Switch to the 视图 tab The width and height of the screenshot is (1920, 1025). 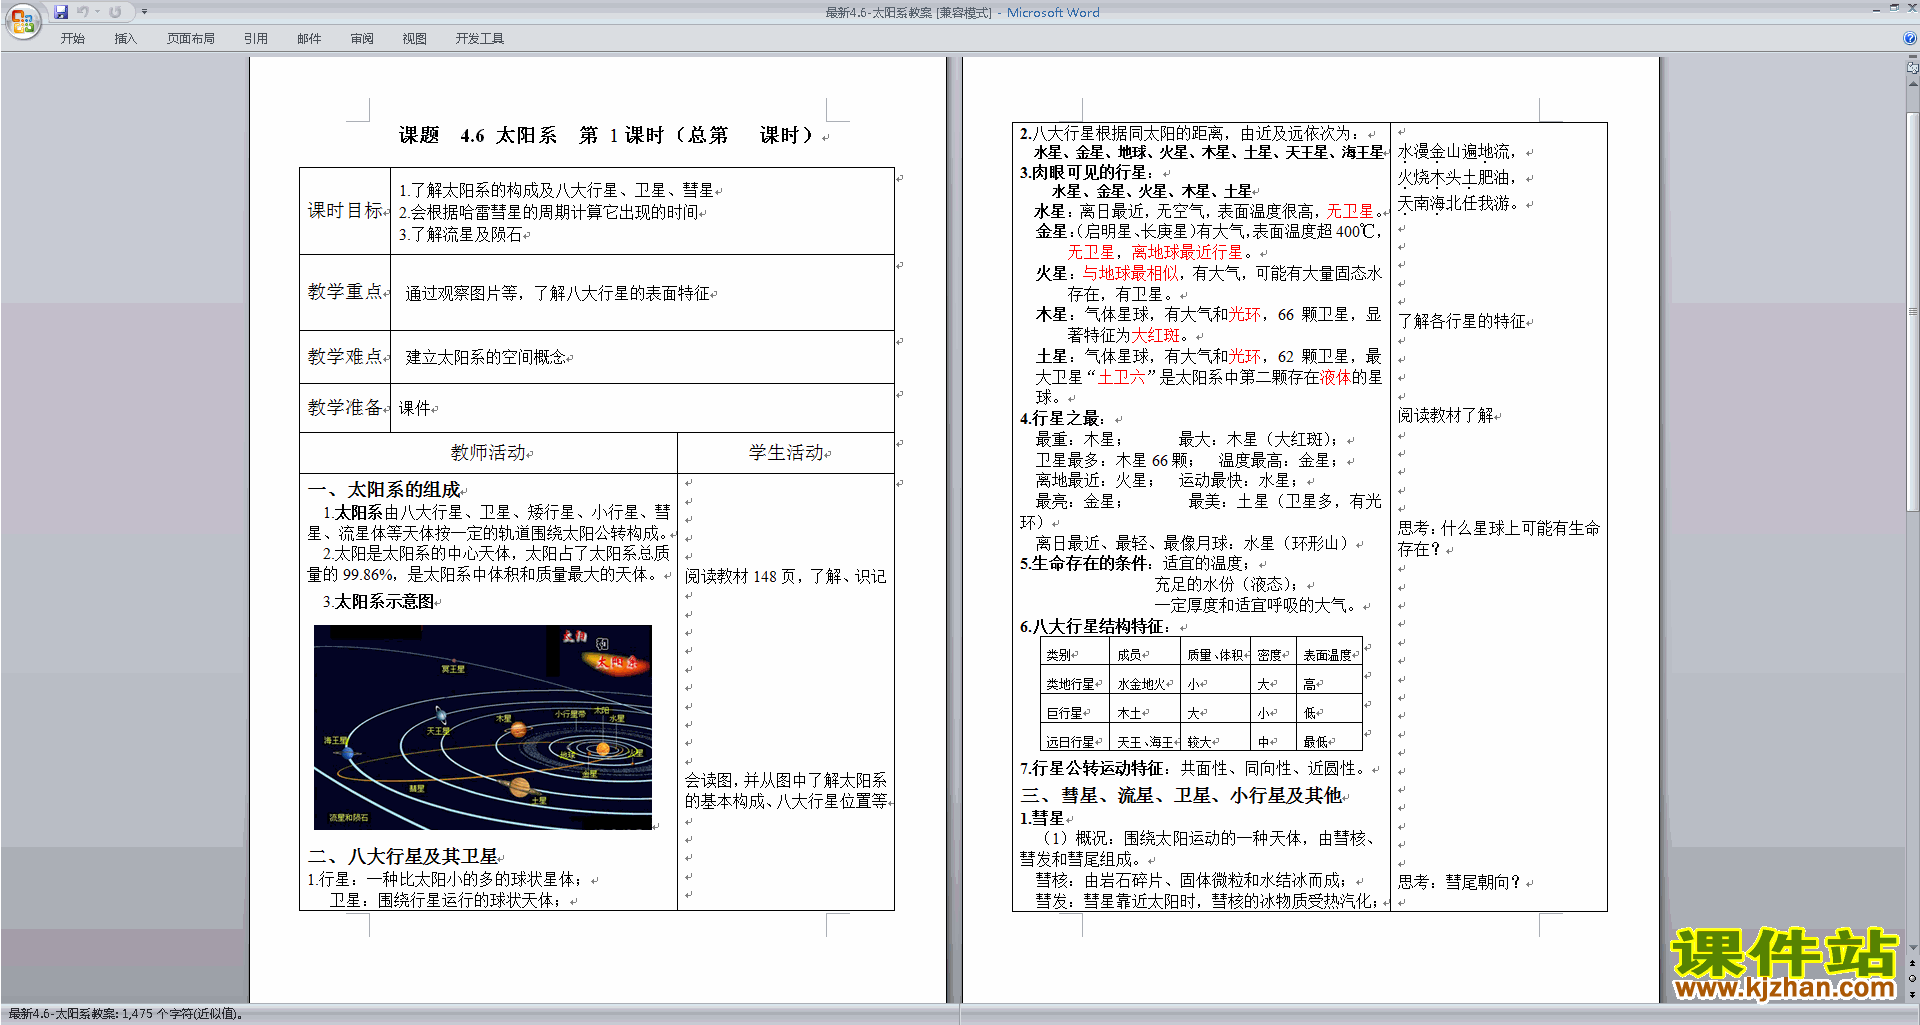[414, 39]
